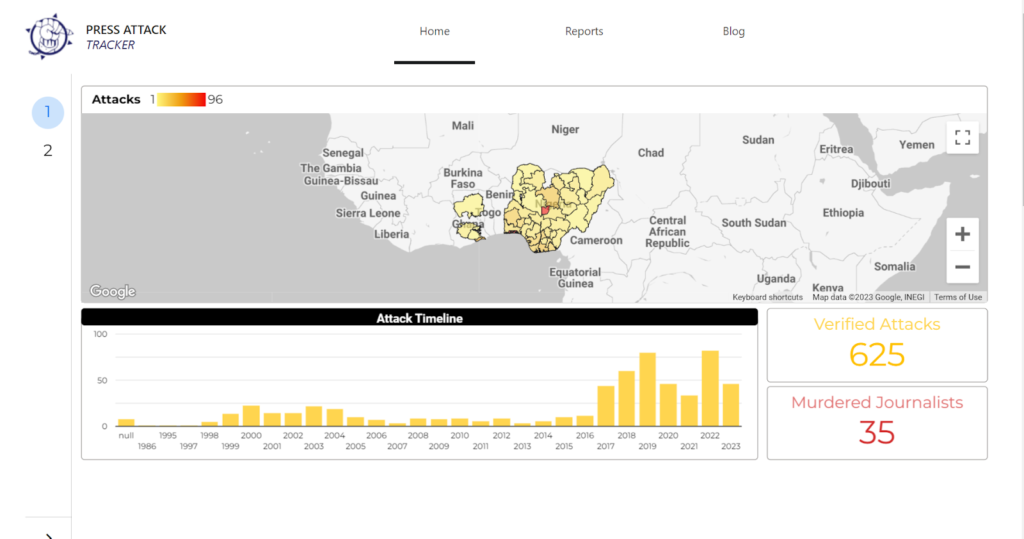
Task: Open the map Terms of Use link
Action: [958, 297]
